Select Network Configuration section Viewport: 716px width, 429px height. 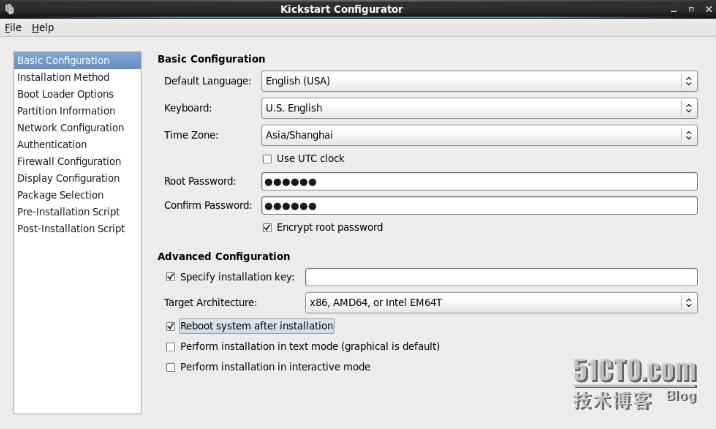tap(77, 127)
